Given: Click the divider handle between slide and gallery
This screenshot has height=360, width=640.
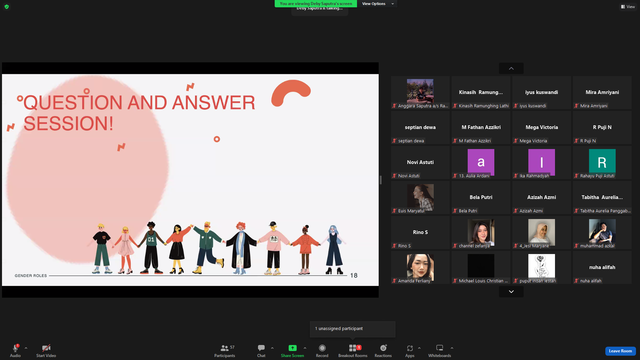Looking at the screenshot, I should [380, 180].
